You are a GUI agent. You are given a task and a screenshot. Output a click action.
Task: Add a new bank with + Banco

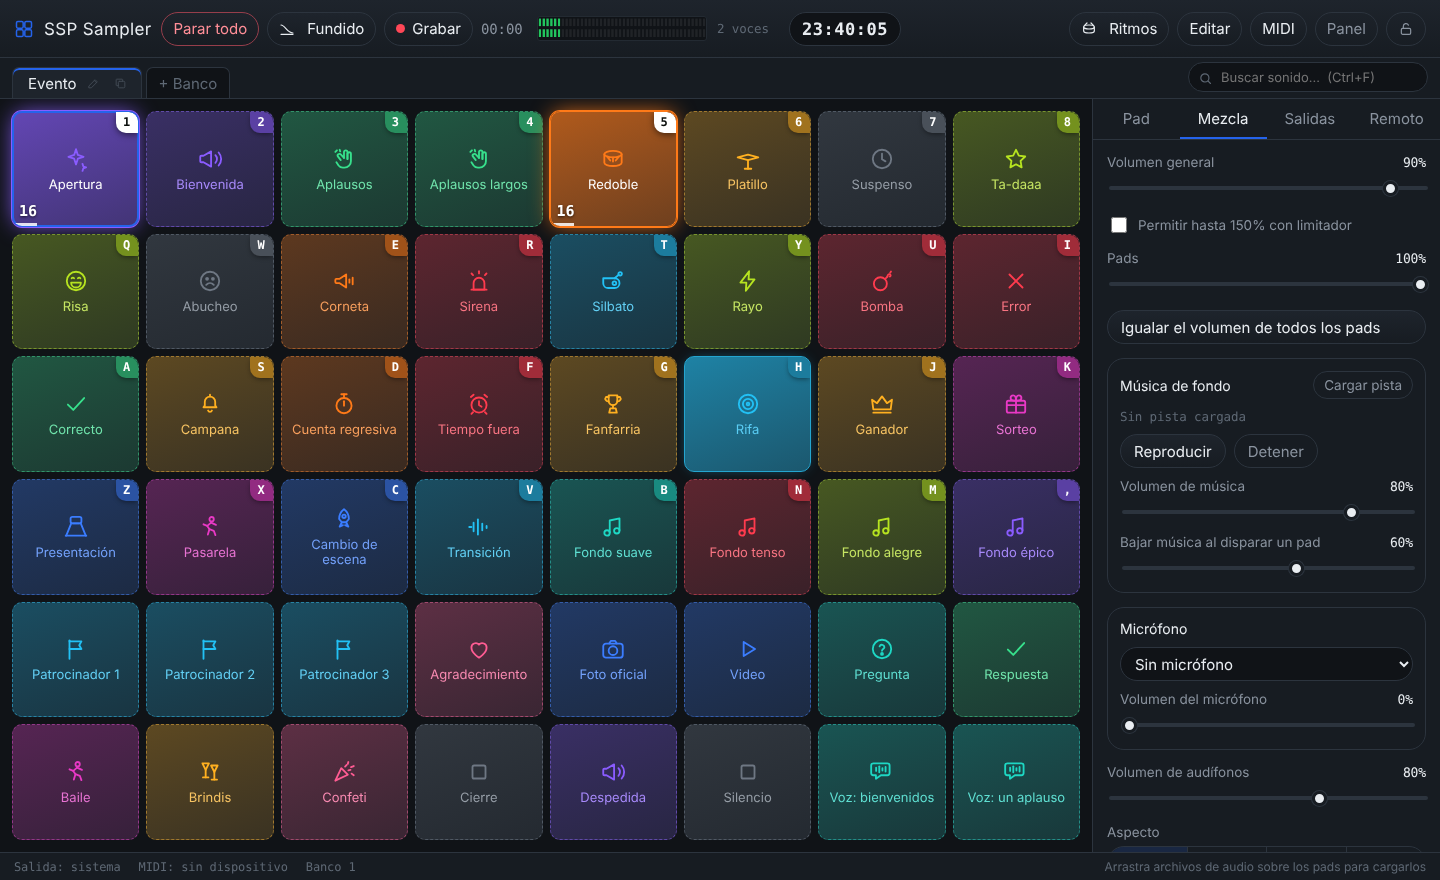[x=188, y=83]
